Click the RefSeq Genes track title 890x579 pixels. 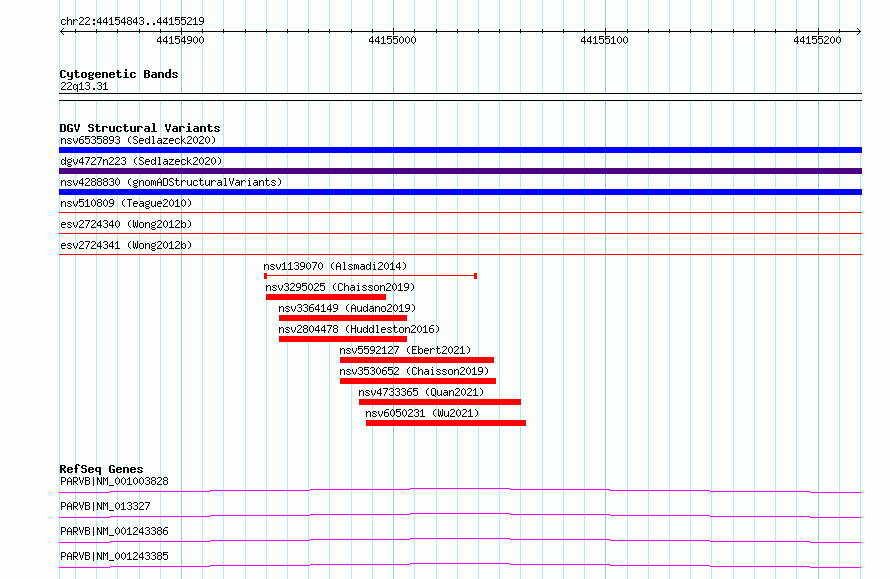point(101,469)
